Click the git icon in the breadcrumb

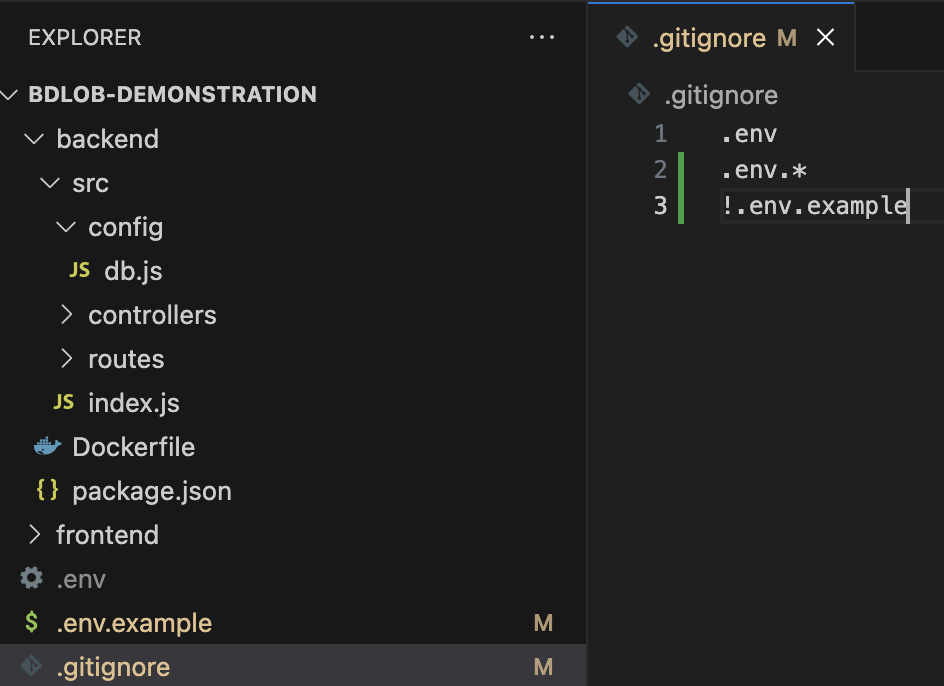point(639,94)
